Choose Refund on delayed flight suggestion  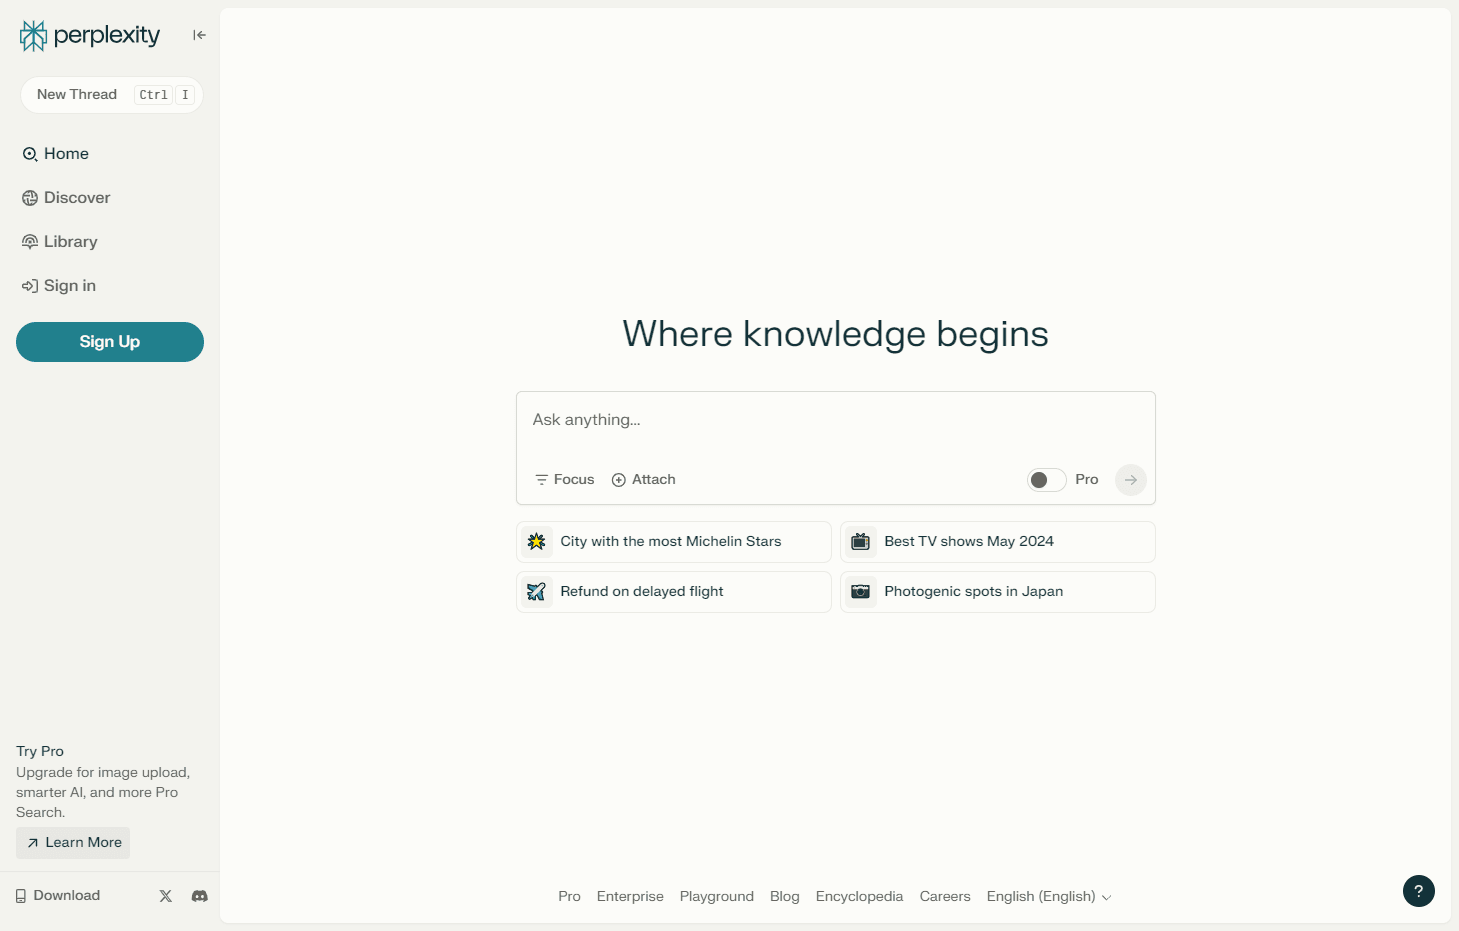pos(674,592)
